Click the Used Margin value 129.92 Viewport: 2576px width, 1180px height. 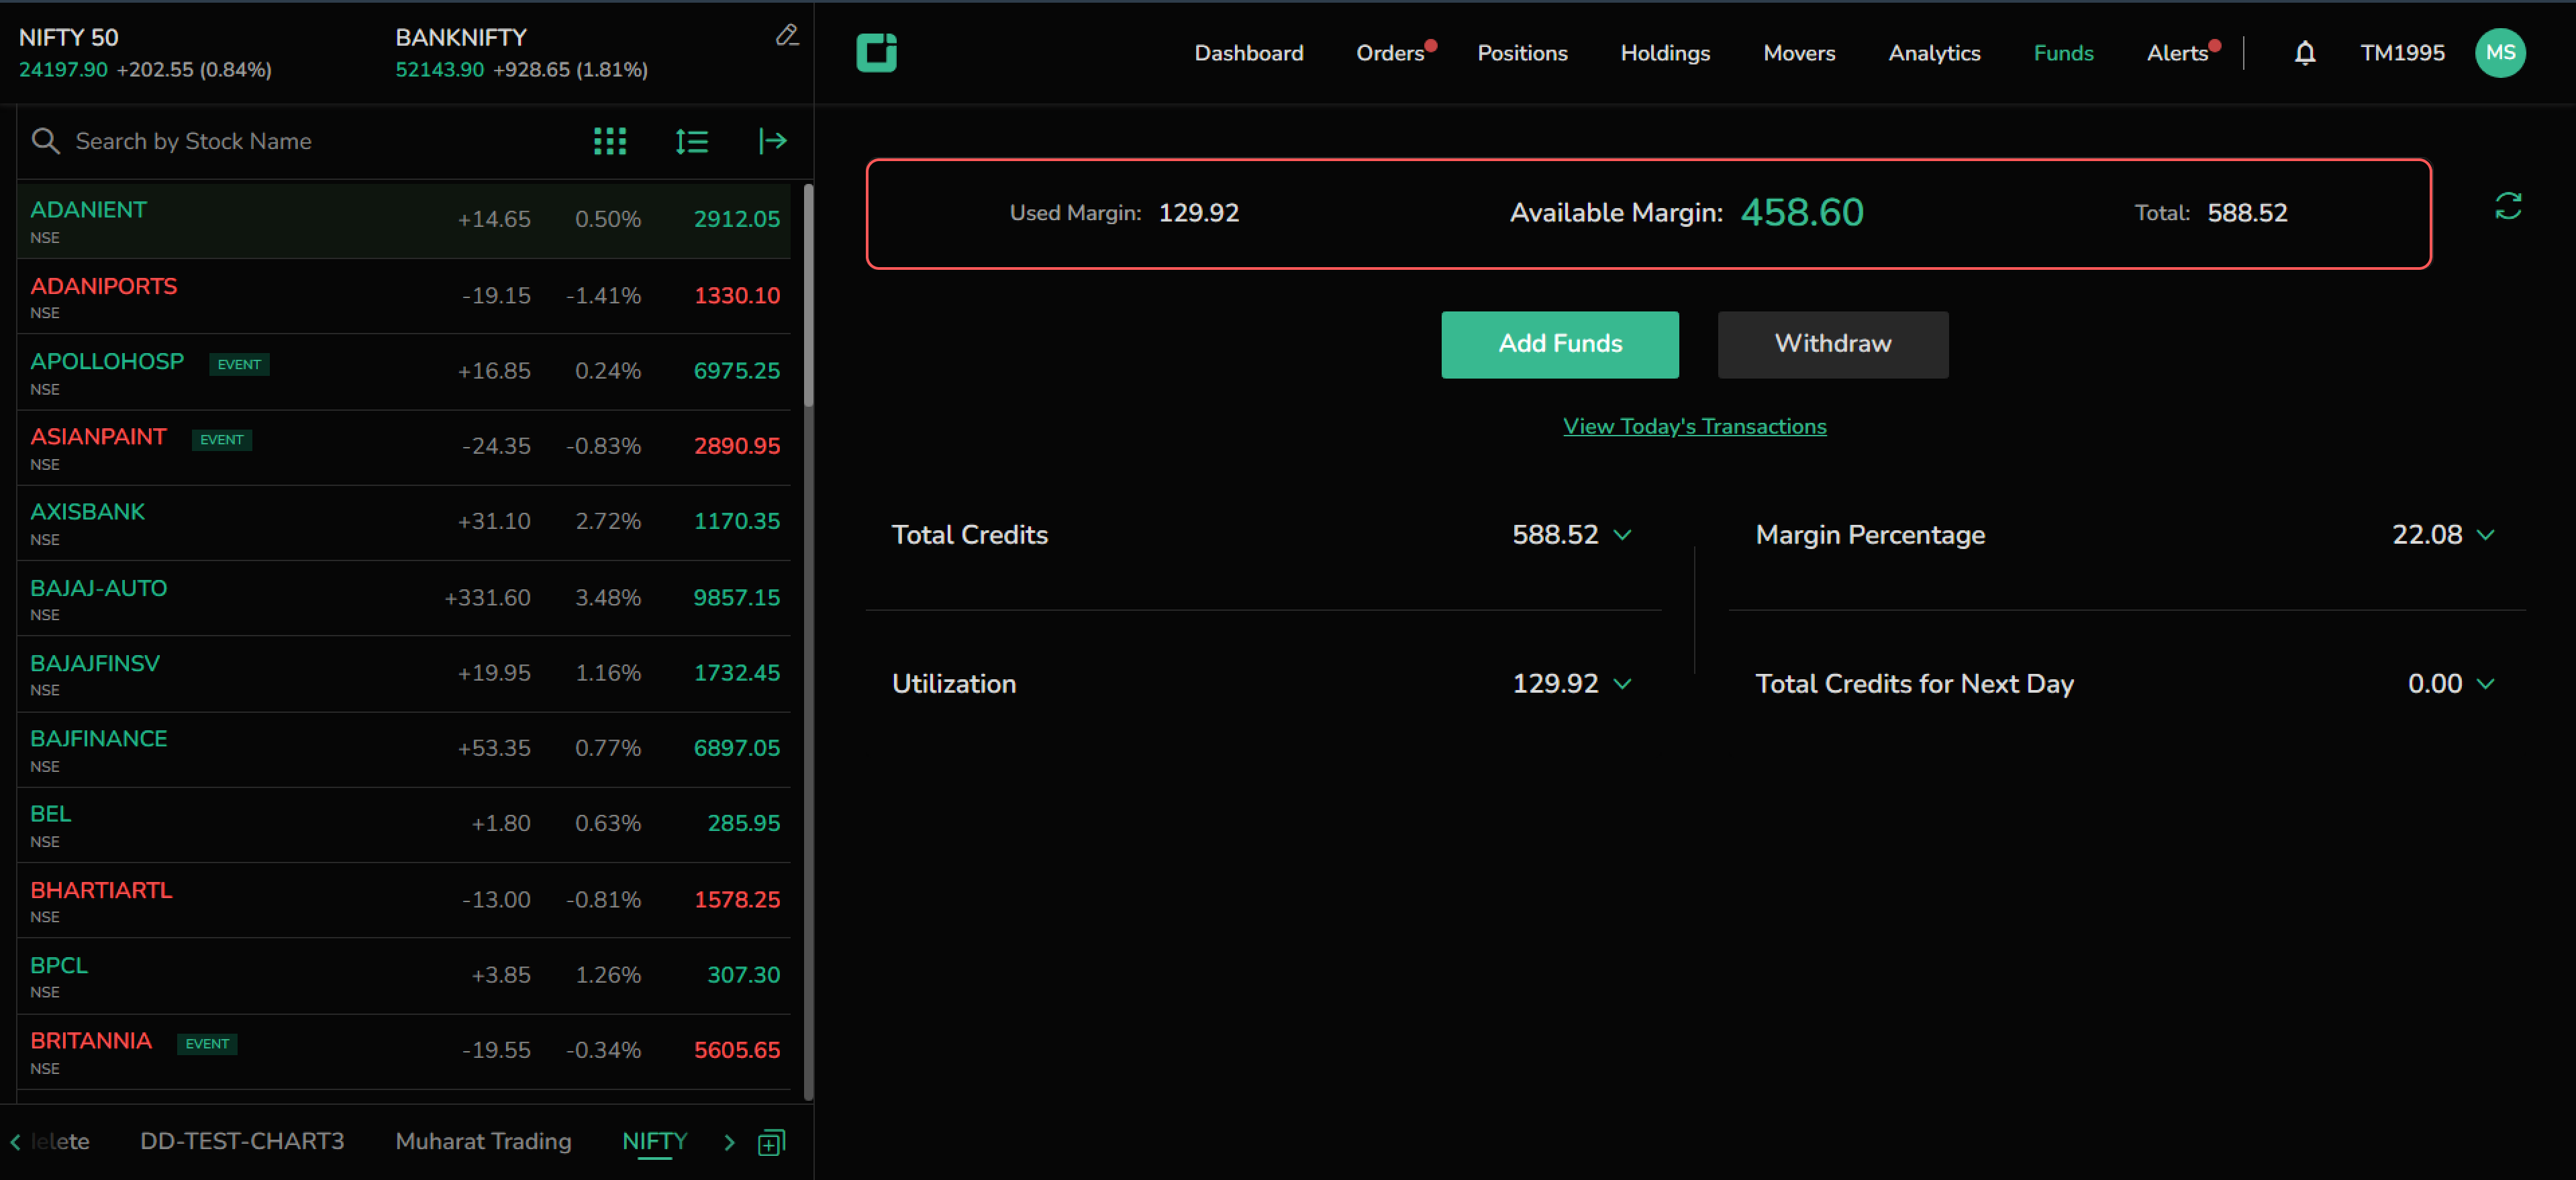click(1198, 213)
